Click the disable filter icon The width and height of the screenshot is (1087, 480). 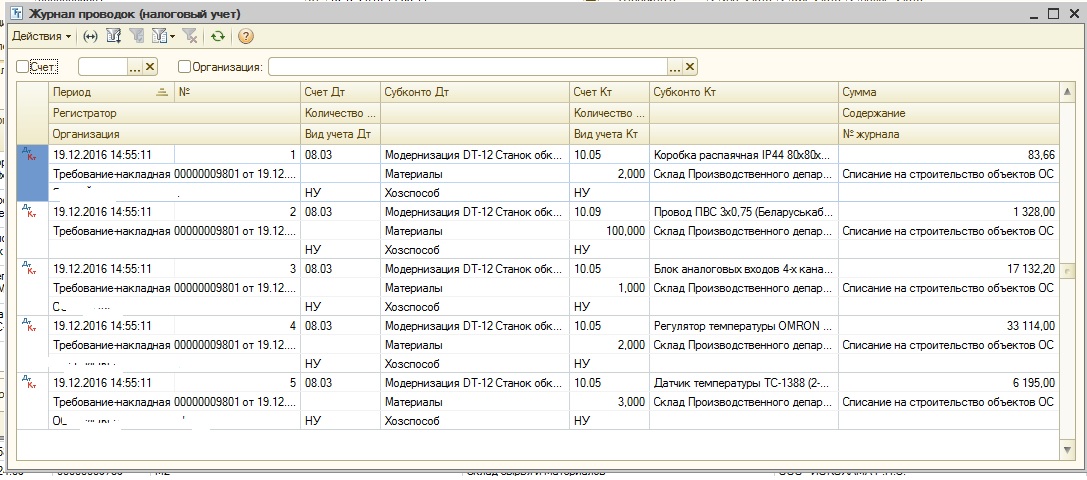click(x=191, y=36)
